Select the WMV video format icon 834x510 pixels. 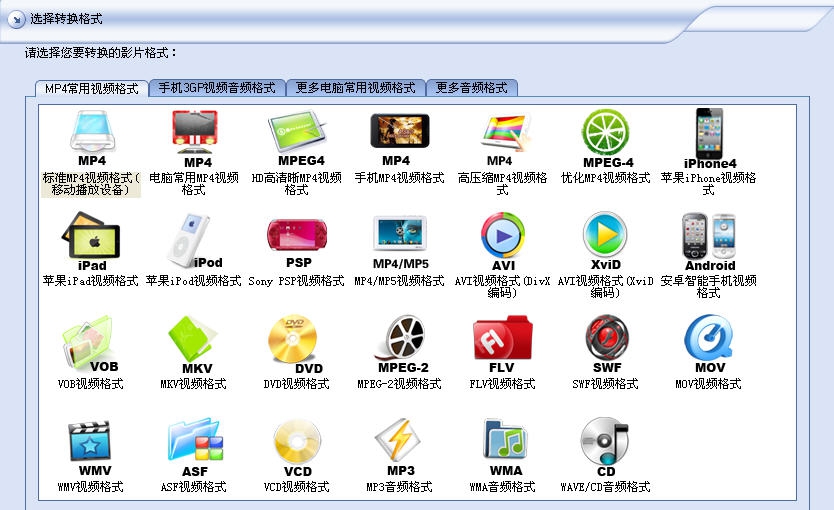pos(90,448)
